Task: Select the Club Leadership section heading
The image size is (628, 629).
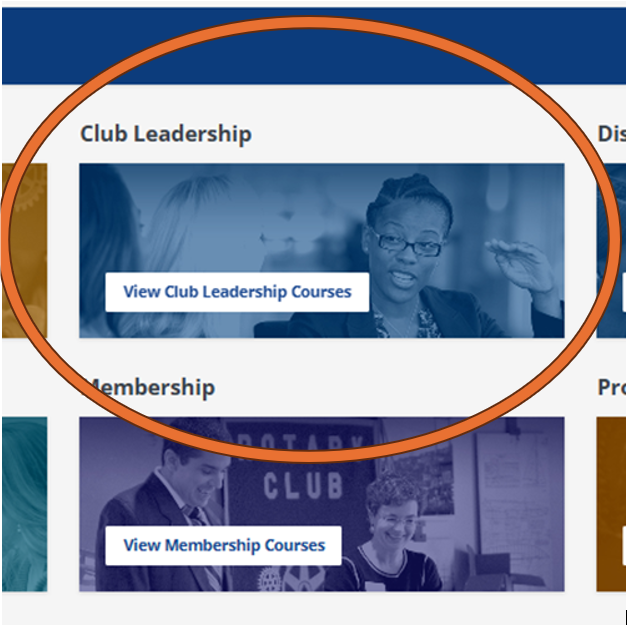Action: click(166, 134)
